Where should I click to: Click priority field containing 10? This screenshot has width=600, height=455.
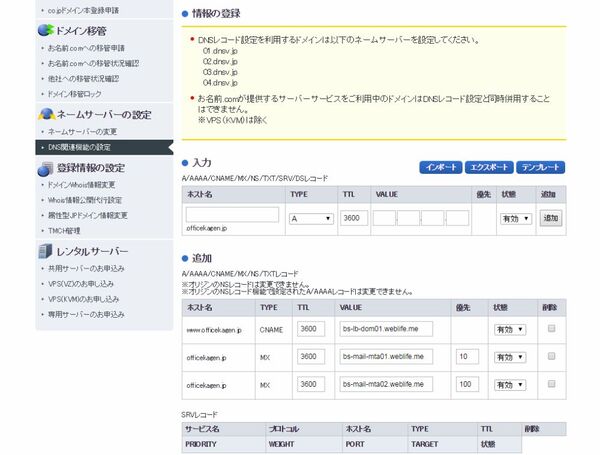[x=467, y=357]
